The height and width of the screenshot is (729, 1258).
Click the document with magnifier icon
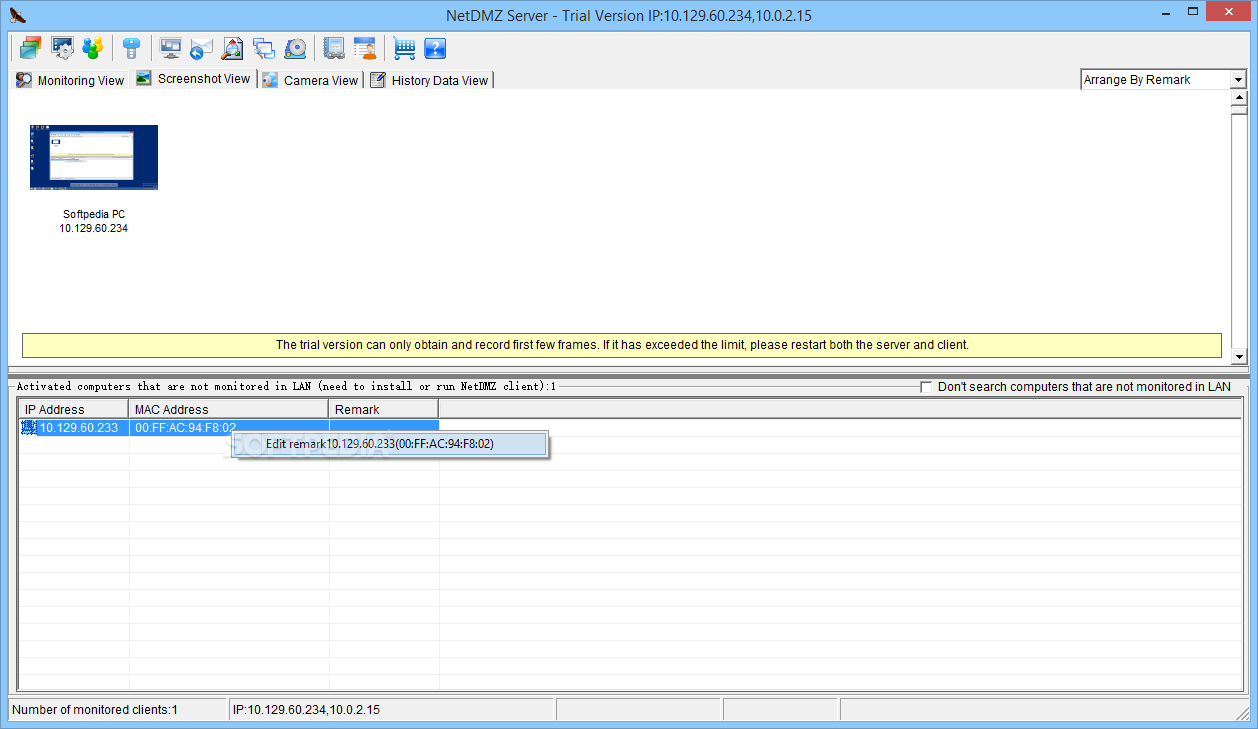pyautogui.click(x=232, y=48)
